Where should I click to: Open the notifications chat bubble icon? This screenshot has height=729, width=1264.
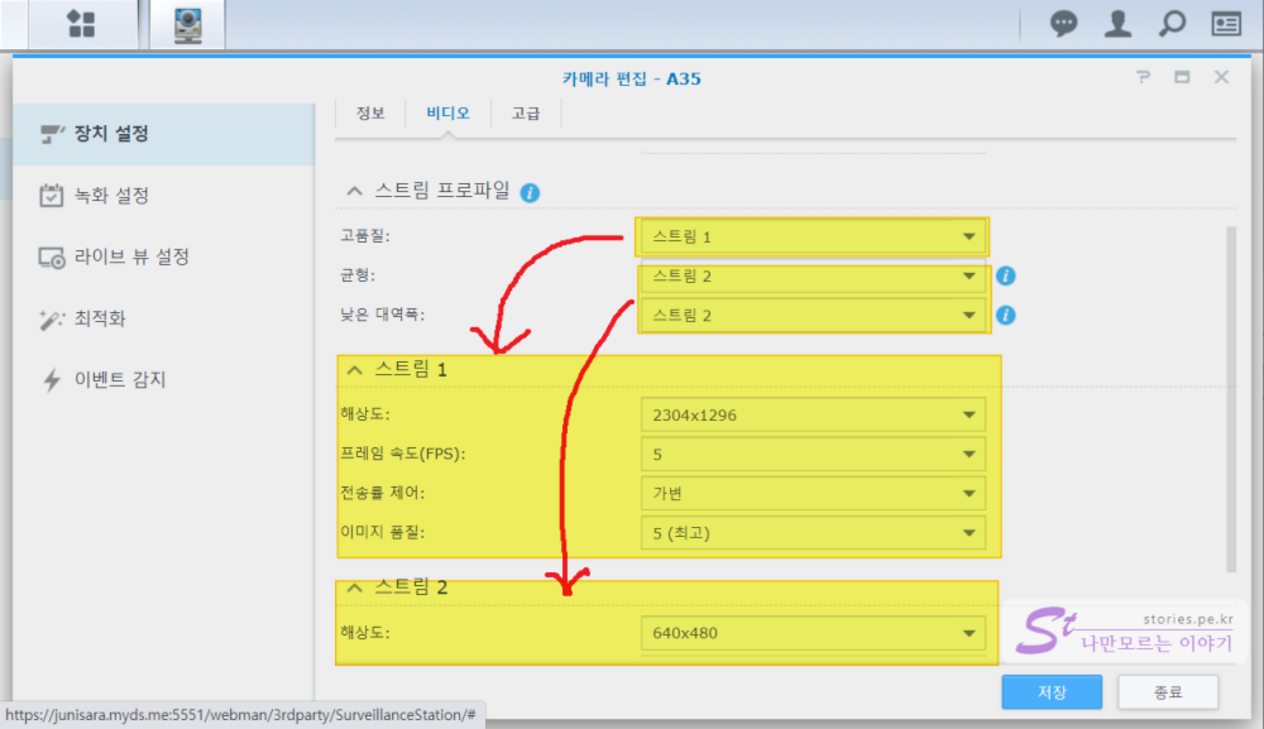1063,24
